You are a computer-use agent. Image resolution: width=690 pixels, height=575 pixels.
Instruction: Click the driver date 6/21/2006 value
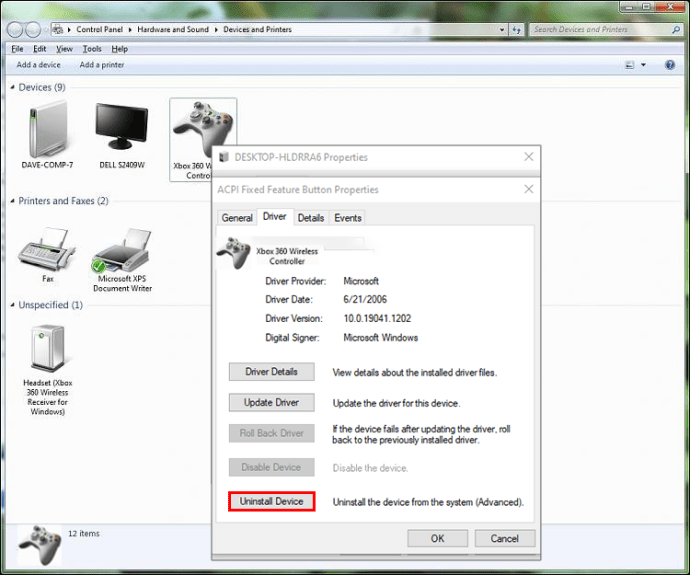(x=365, y=300)
